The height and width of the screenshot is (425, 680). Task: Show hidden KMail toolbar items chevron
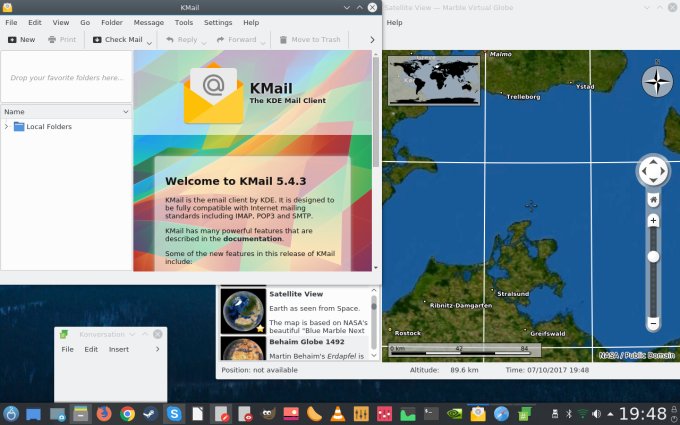click(x=372, y=40)
